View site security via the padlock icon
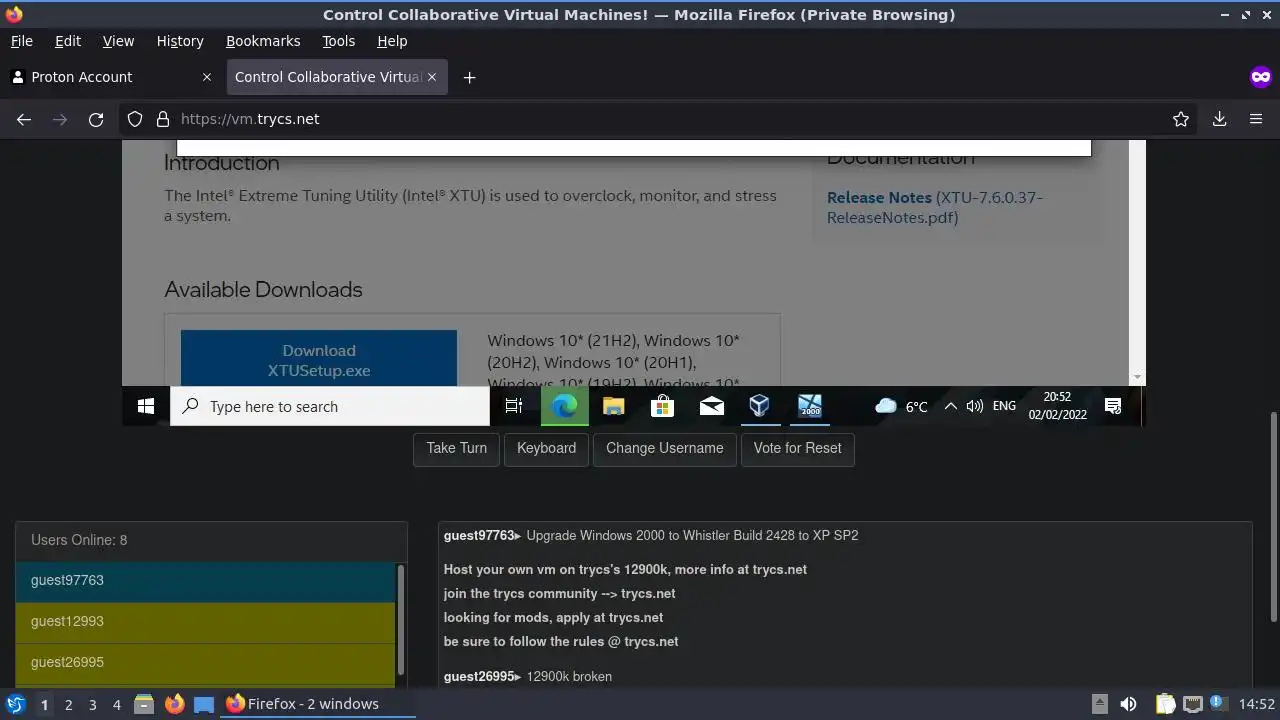1280x720 pixels. (163, 119)
